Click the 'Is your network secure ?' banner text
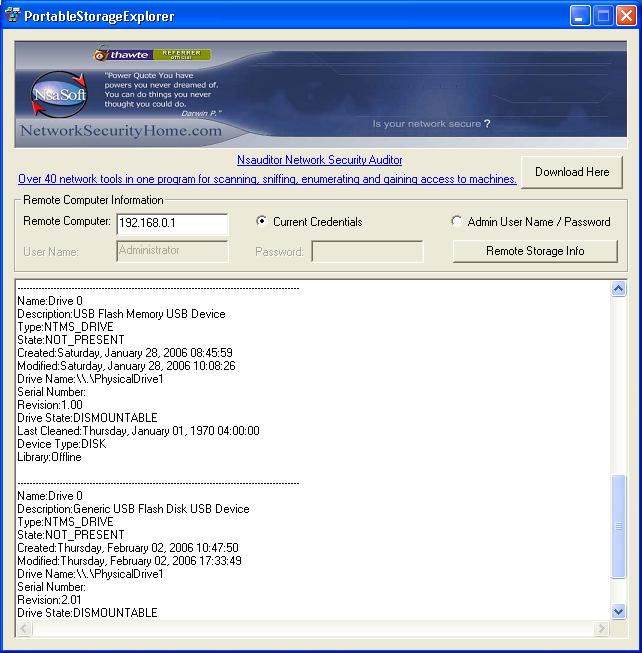The height and width of the screenshot is (653, 642). [431, 124]
